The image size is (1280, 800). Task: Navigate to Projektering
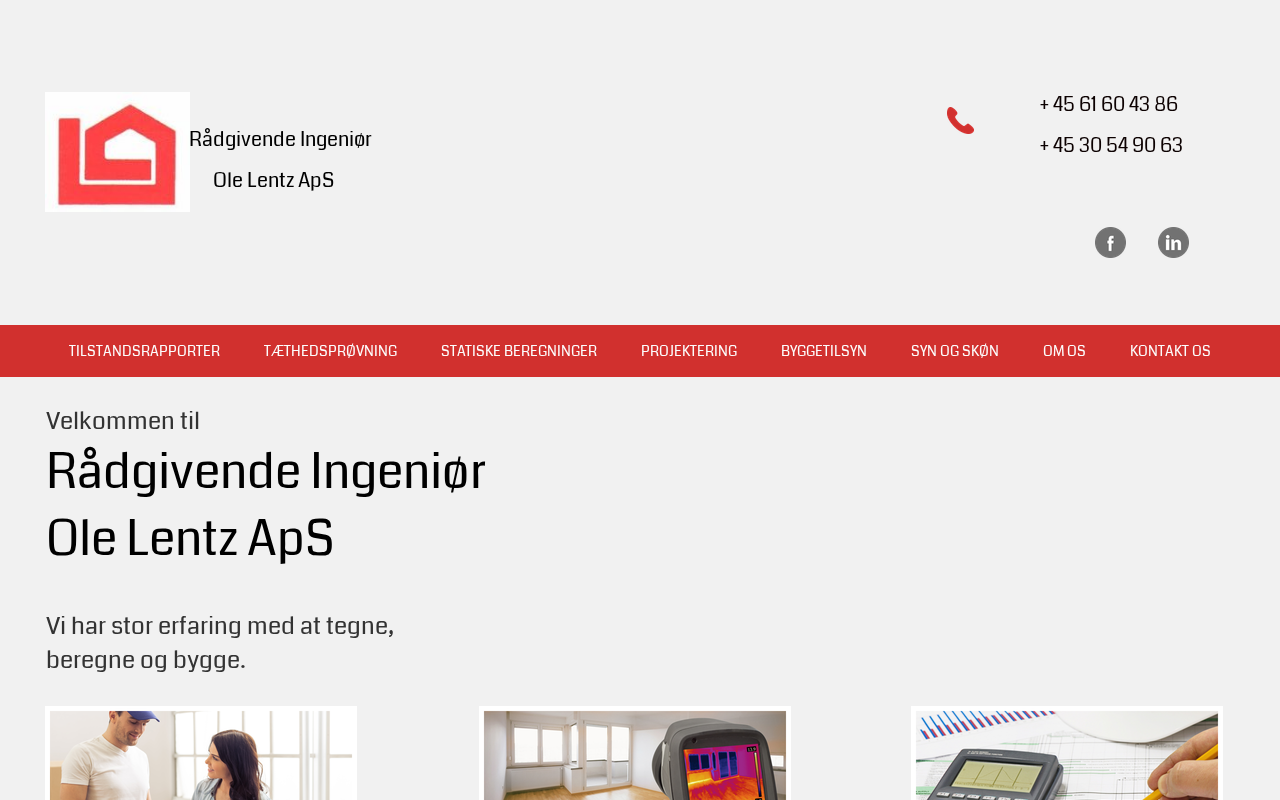689,351
